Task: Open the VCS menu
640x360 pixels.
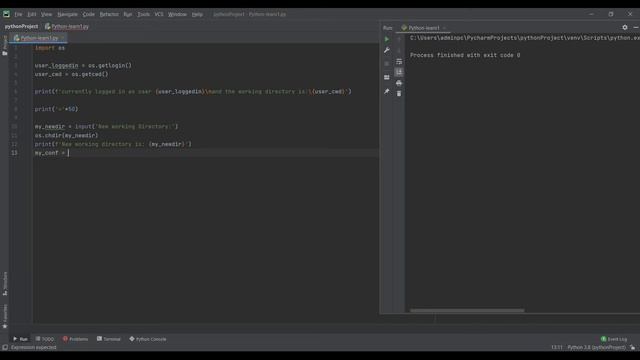Action: coord(159,14)
